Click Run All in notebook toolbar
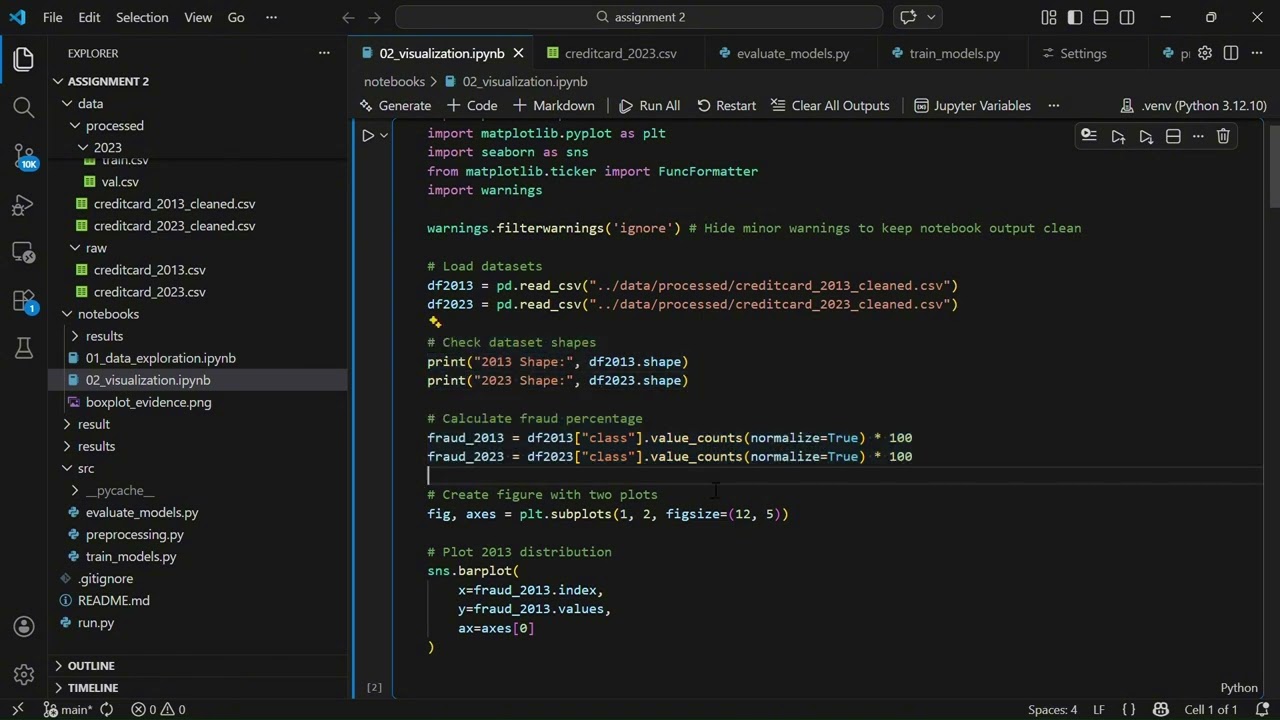Image resolution: width=1280 pixels, height=720 pixels. click(x=649, y=105)
